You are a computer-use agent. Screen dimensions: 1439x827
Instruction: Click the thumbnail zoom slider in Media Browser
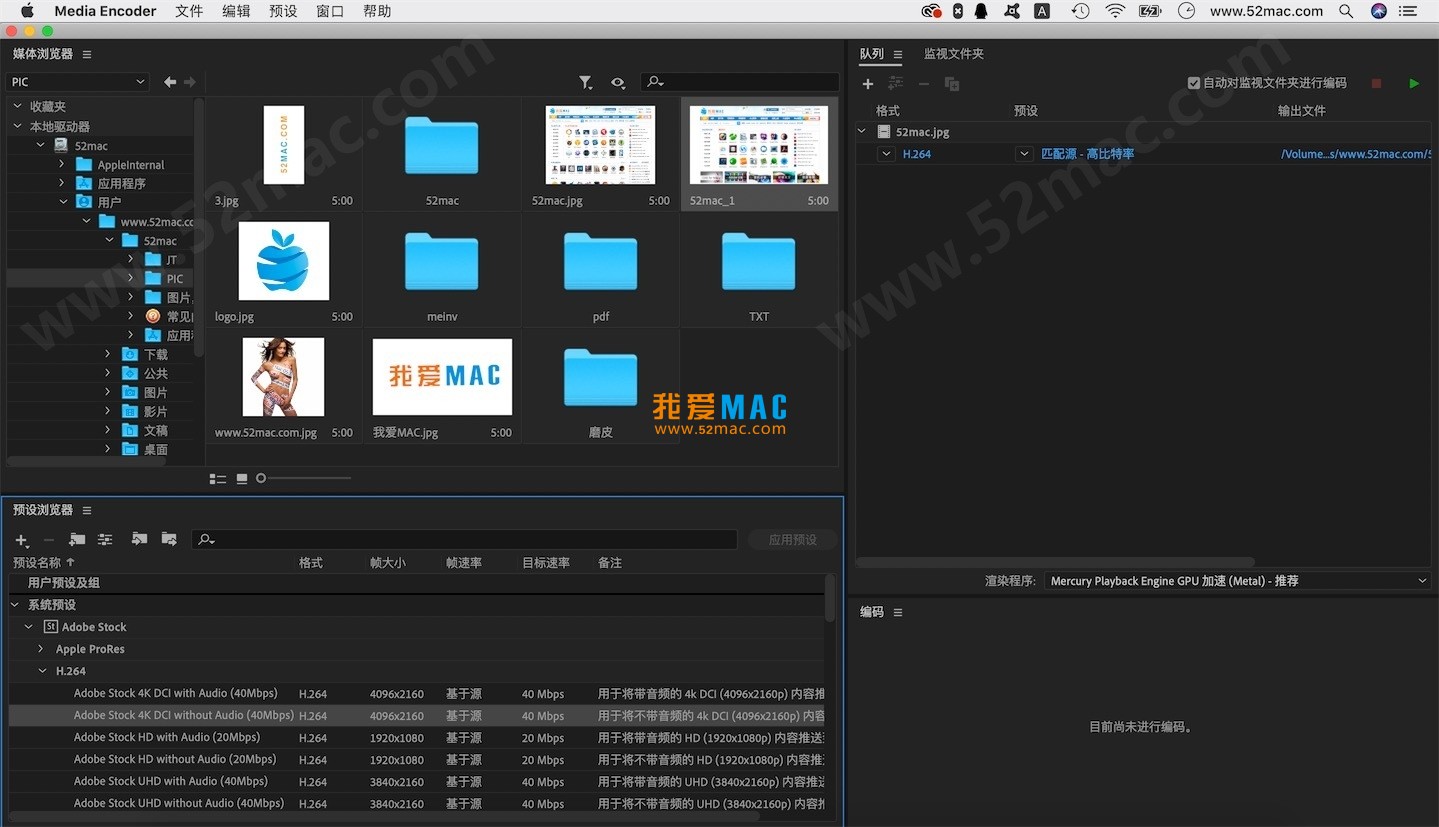click(x=303, y=479)
